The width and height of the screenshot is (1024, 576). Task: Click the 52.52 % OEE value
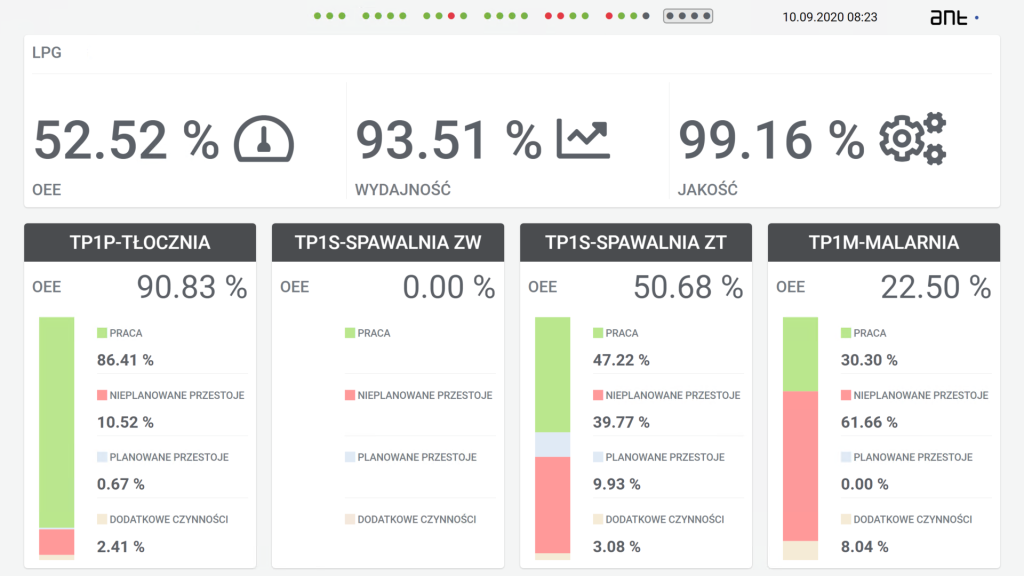point(126,140)
